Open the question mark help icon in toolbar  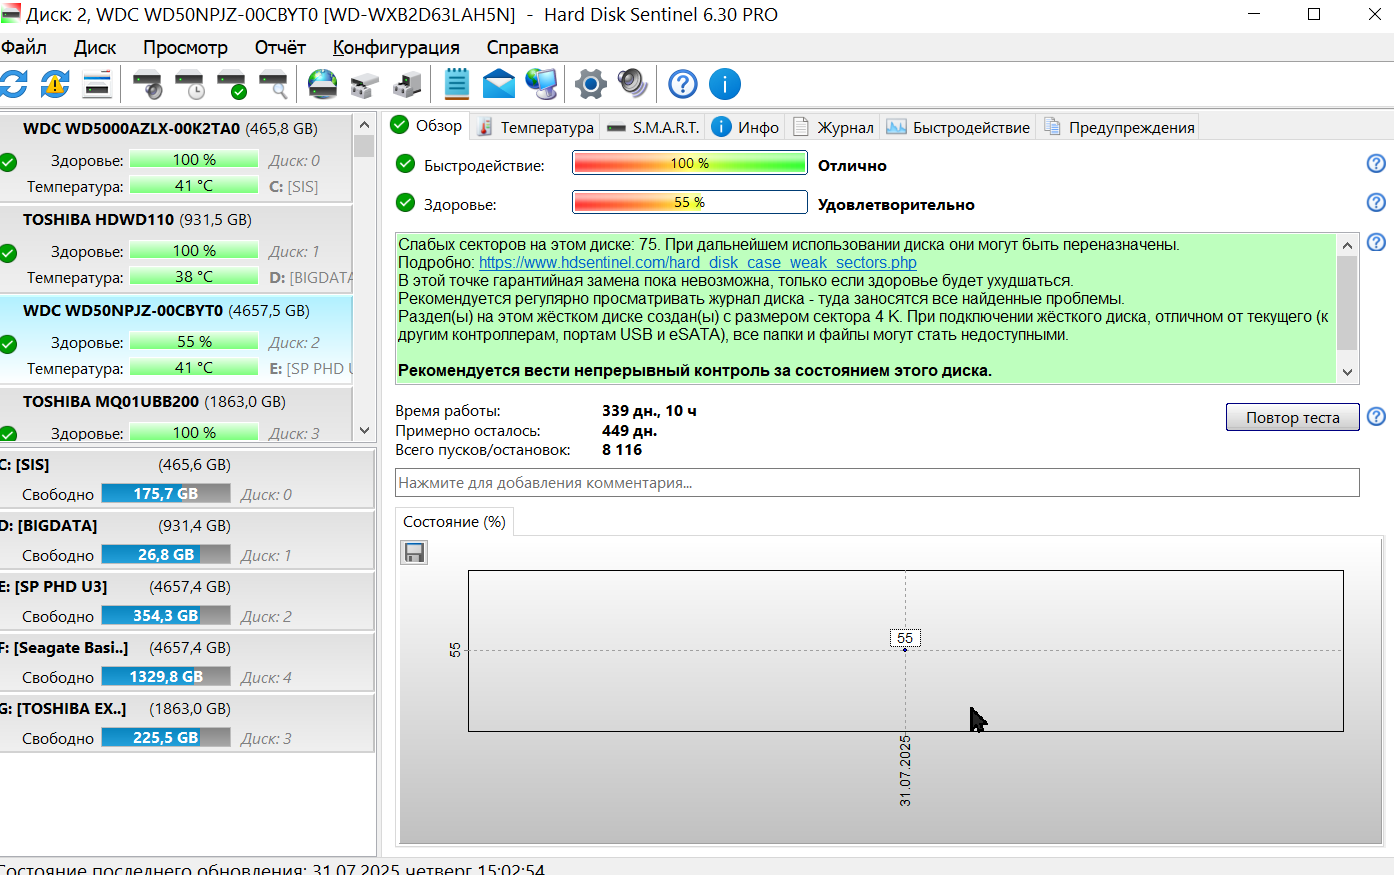click(683, 84)
